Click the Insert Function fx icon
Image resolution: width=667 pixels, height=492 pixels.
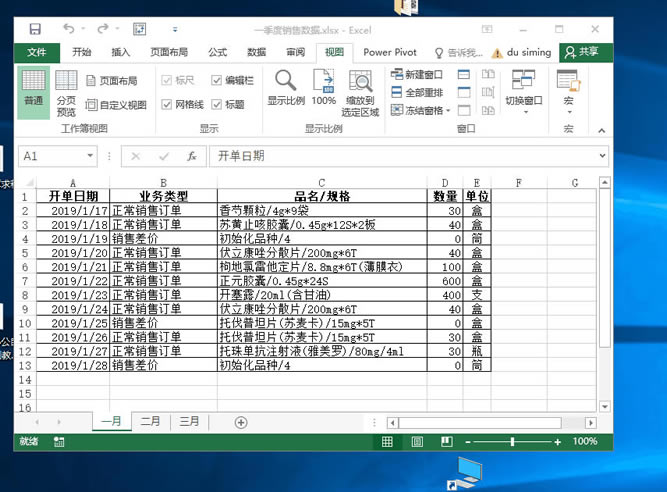point(192,156)
